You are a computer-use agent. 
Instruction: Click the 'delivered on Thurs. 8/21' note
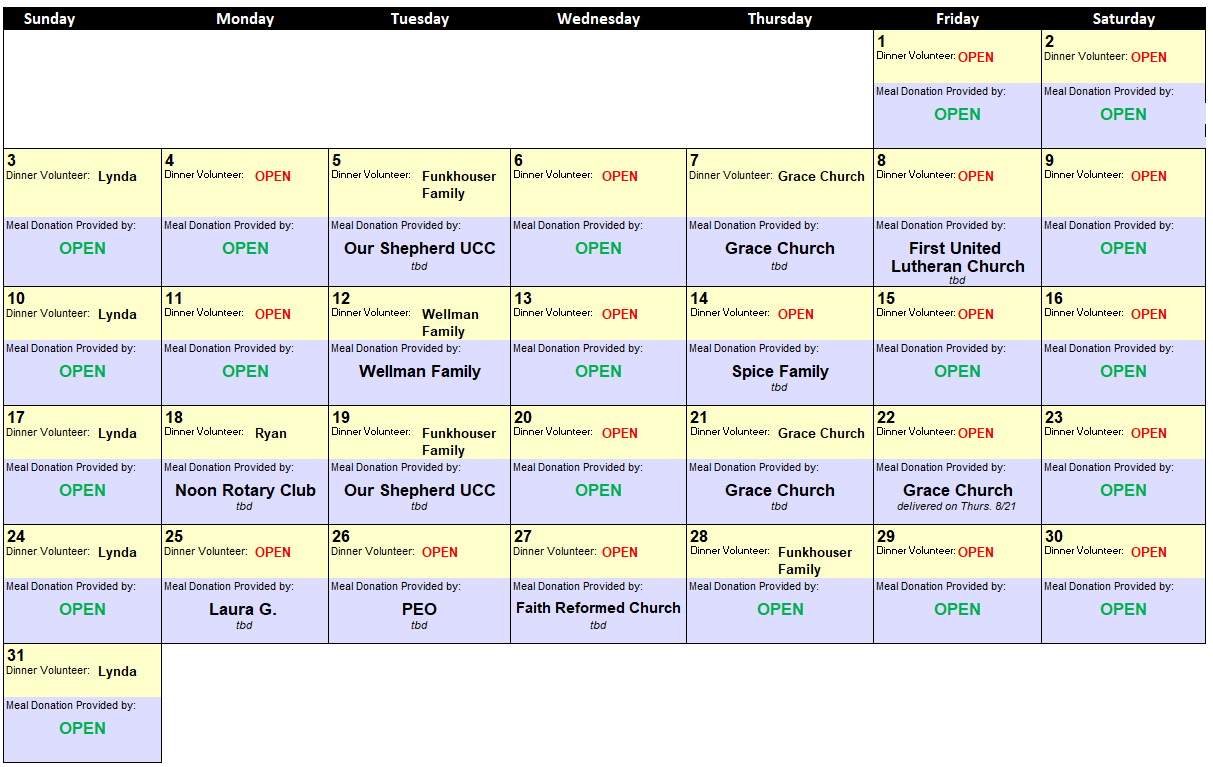click(957, 506)
